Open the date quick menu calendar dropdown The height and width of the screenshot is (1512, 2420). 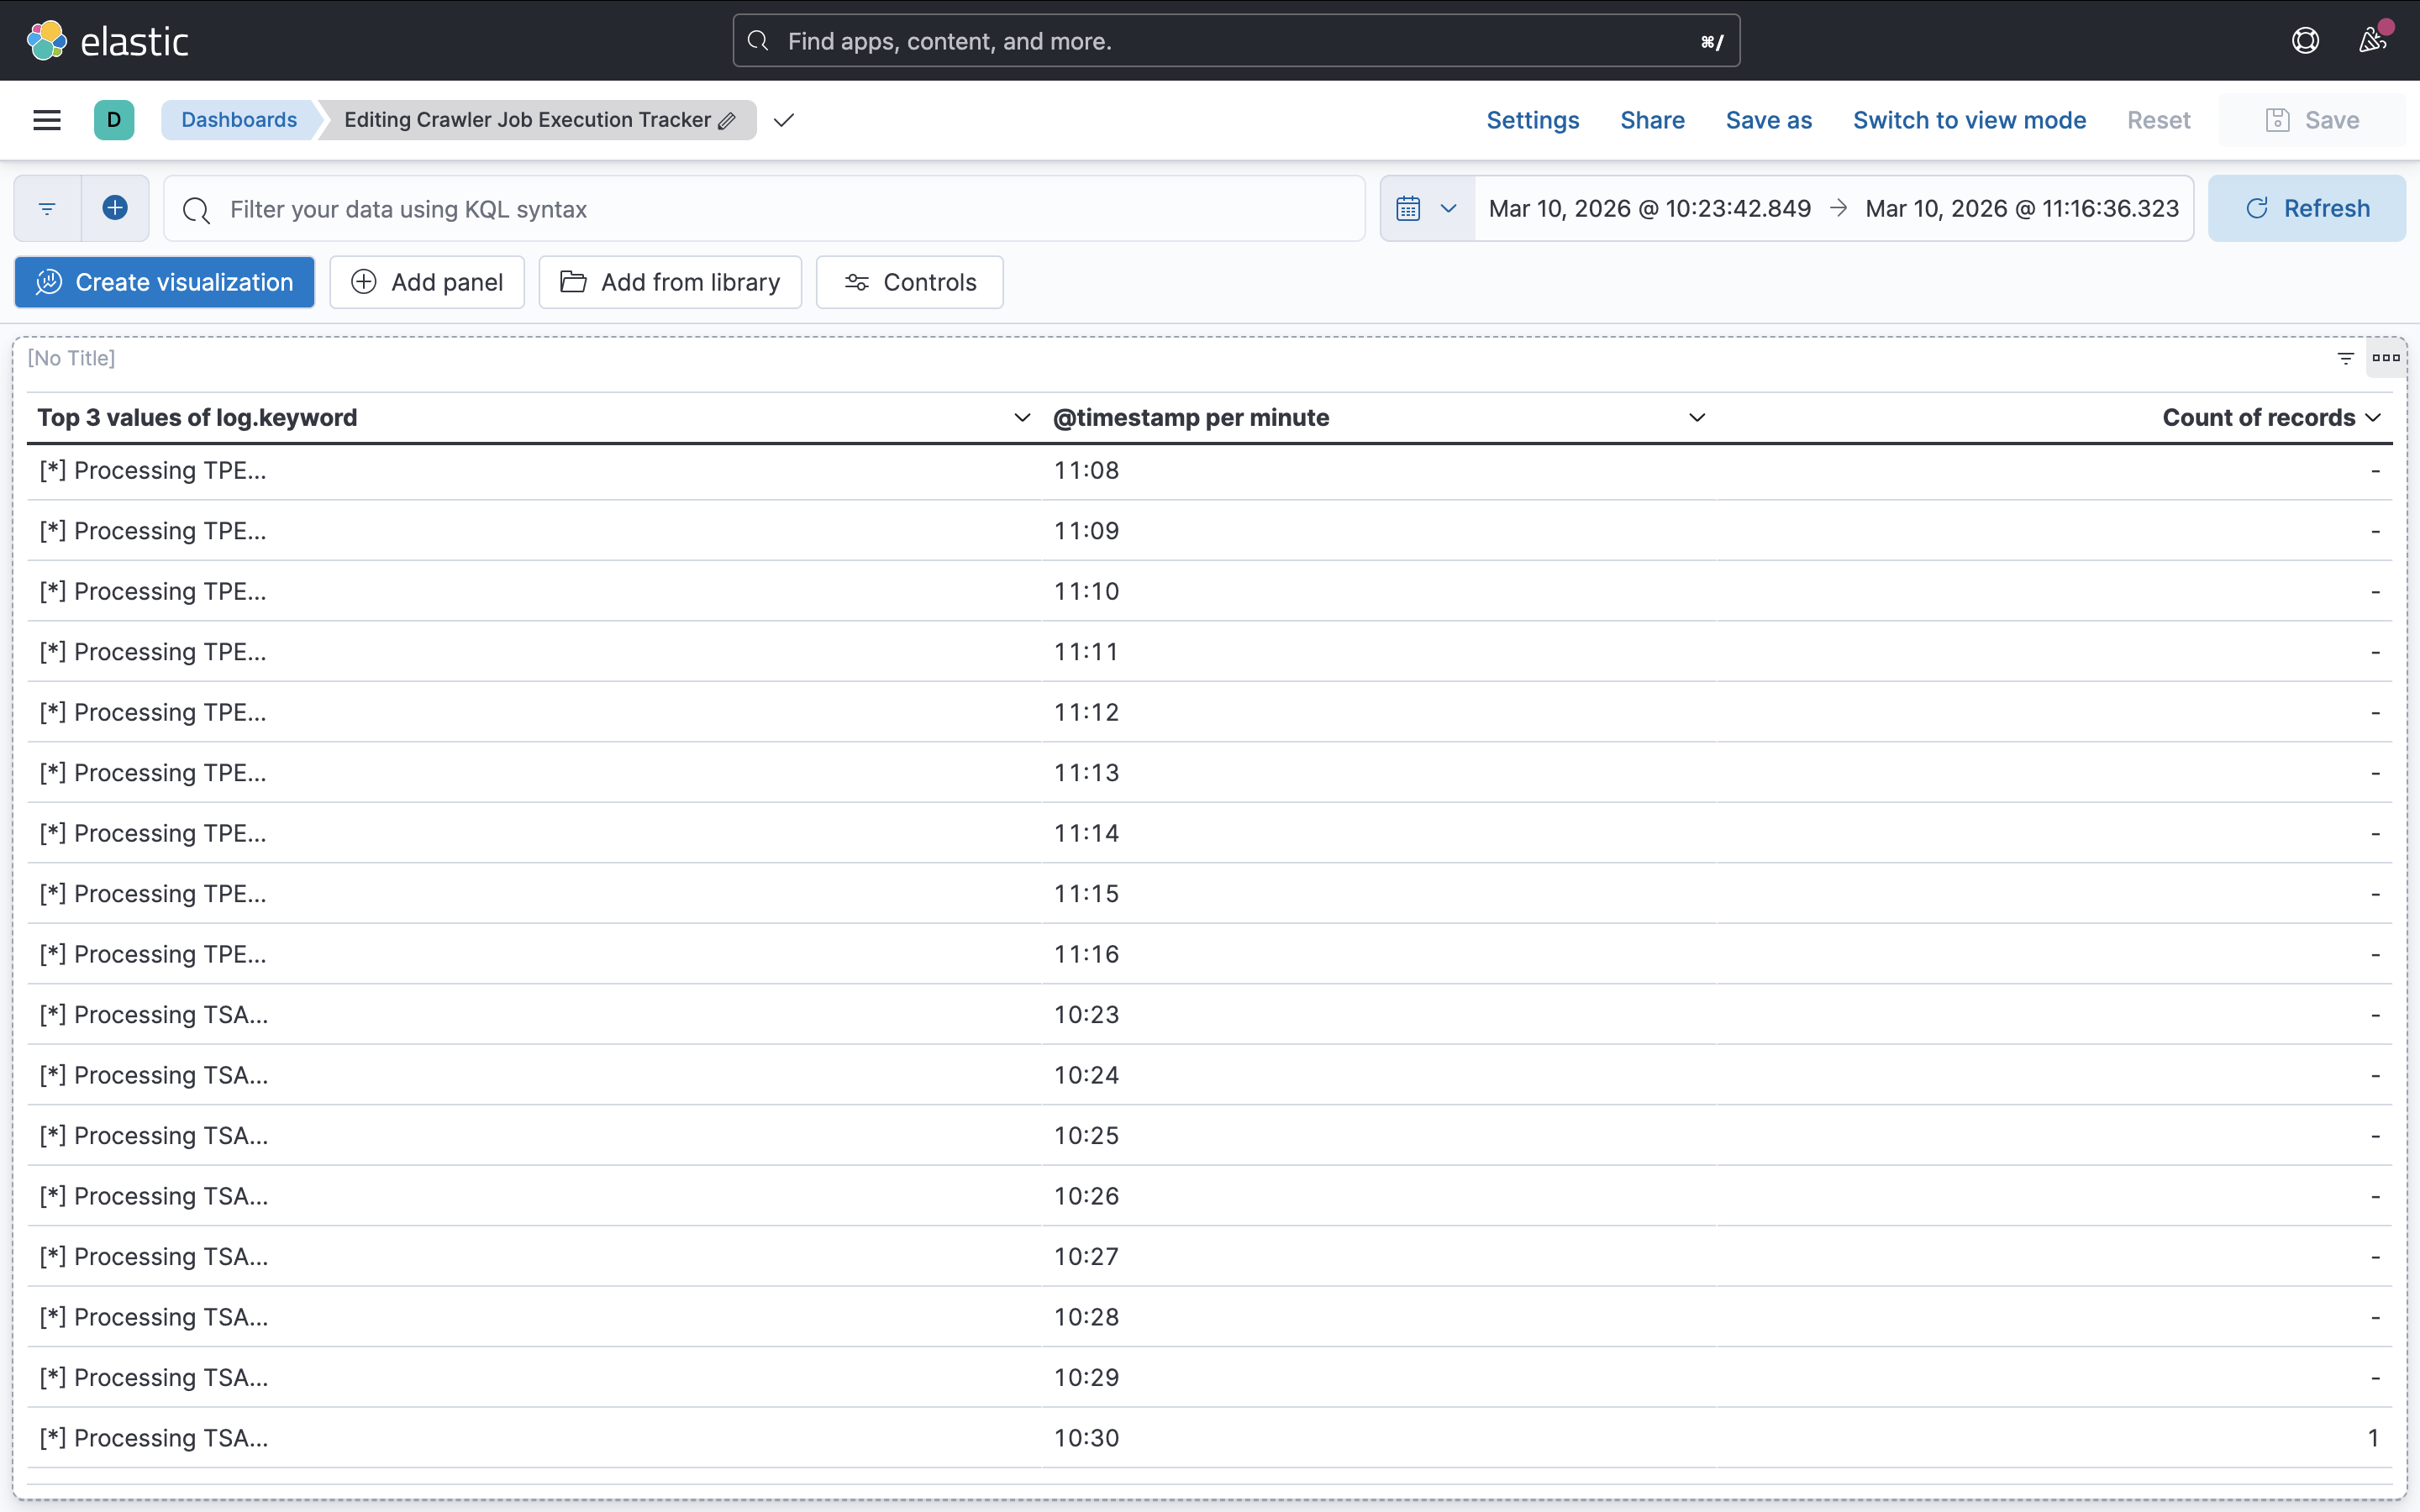[x=1427, y=208]
